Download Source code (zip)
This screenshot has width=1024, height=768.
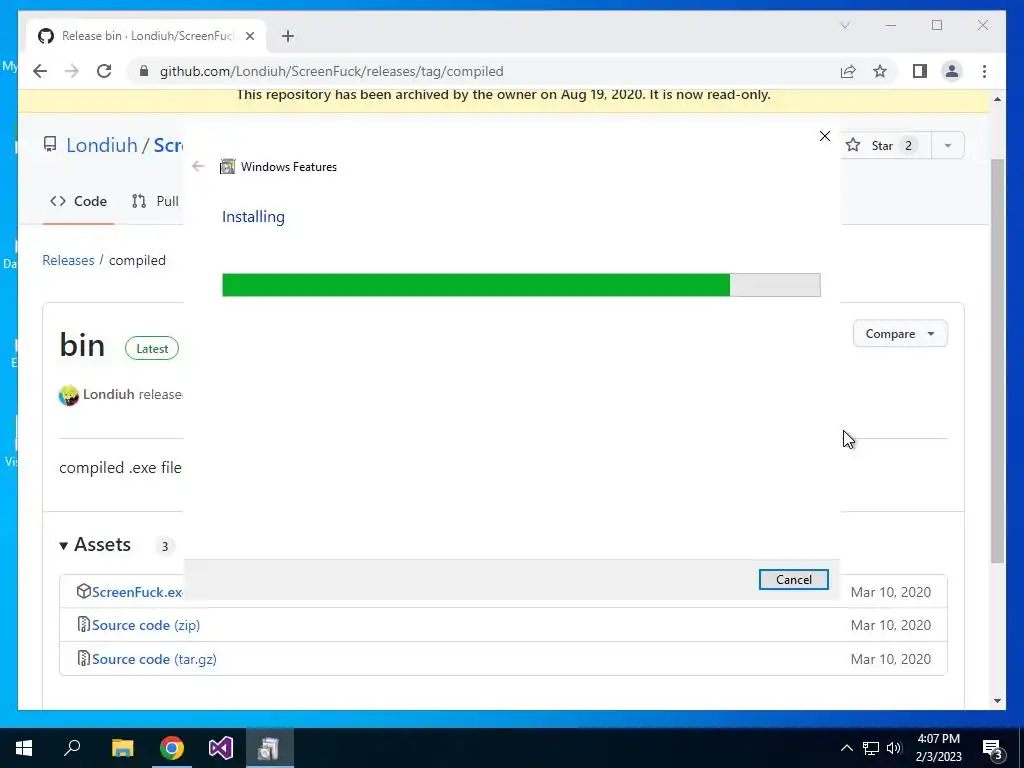pos(146,625)
